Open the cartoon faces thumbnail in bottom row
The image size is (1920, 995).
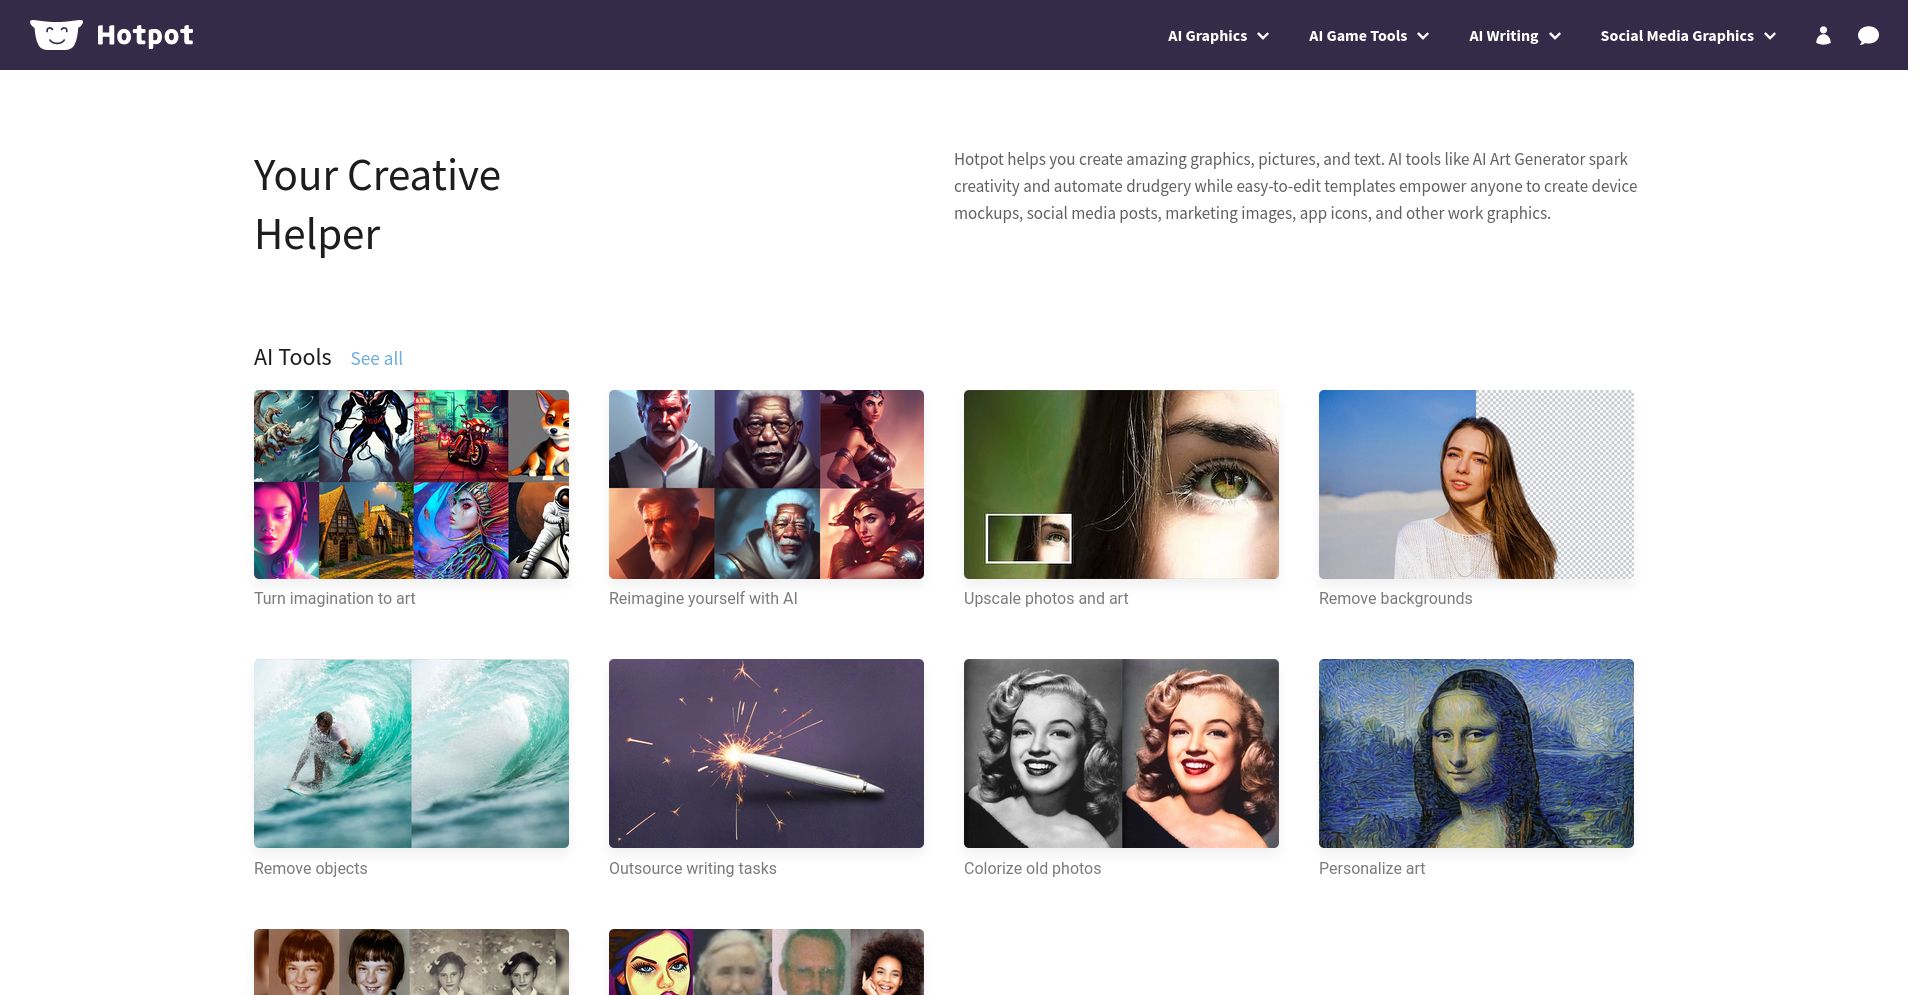(x=766, y=962)
